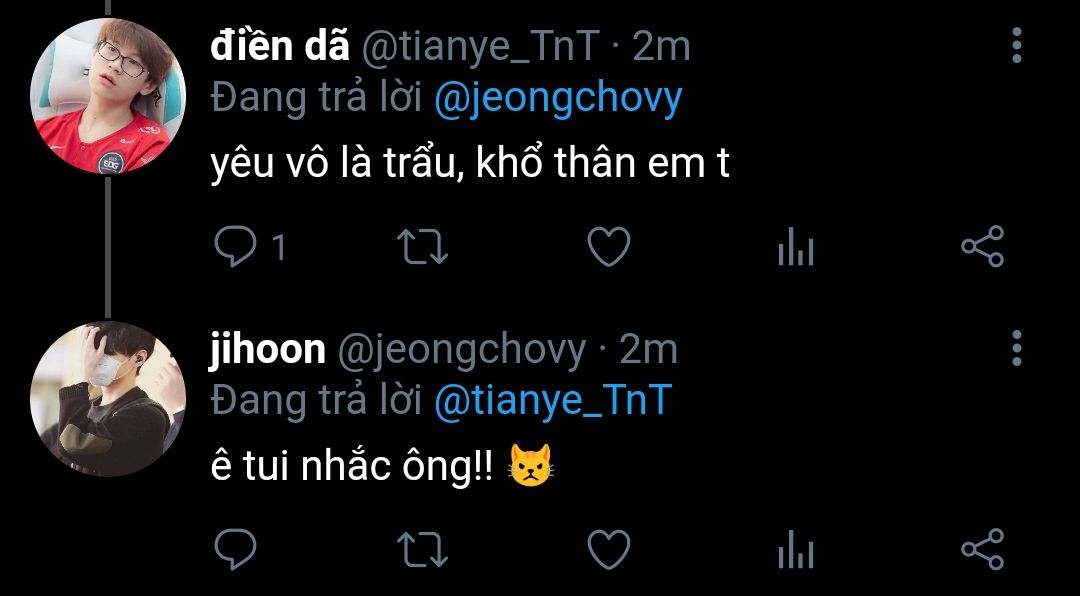View analytics for jihoon's tweet
1080x596 pixels.
[x=796, y=549]
